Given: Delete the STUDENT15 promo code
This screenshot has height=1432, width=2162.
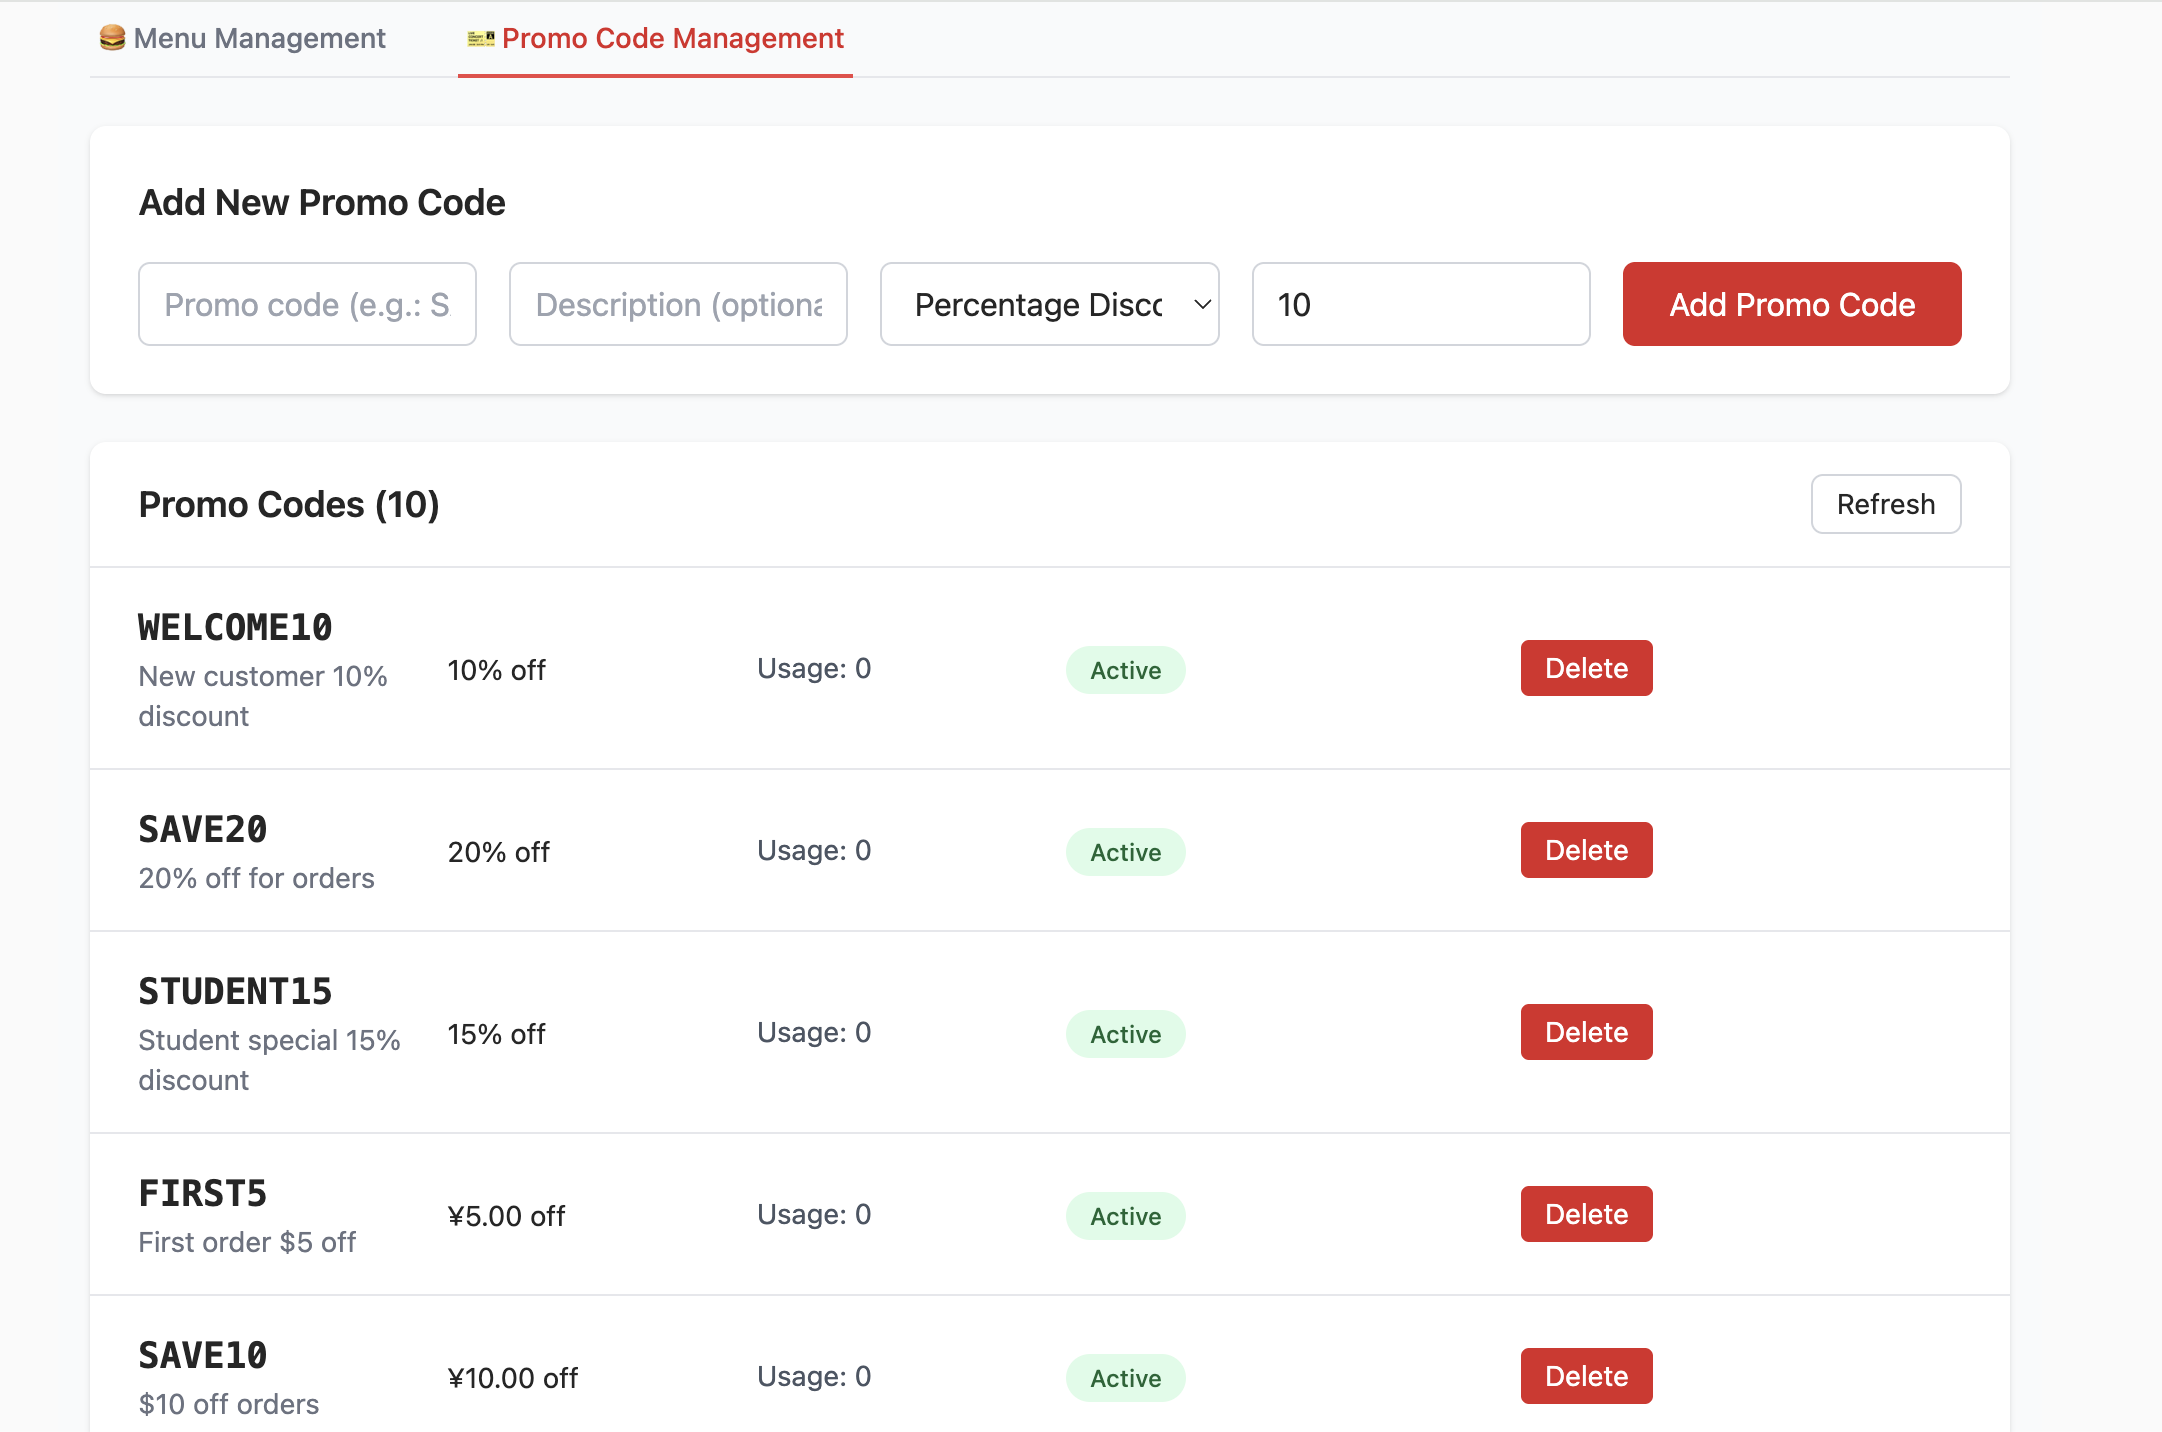Looking at the screenshot, I should 1586,1032.
